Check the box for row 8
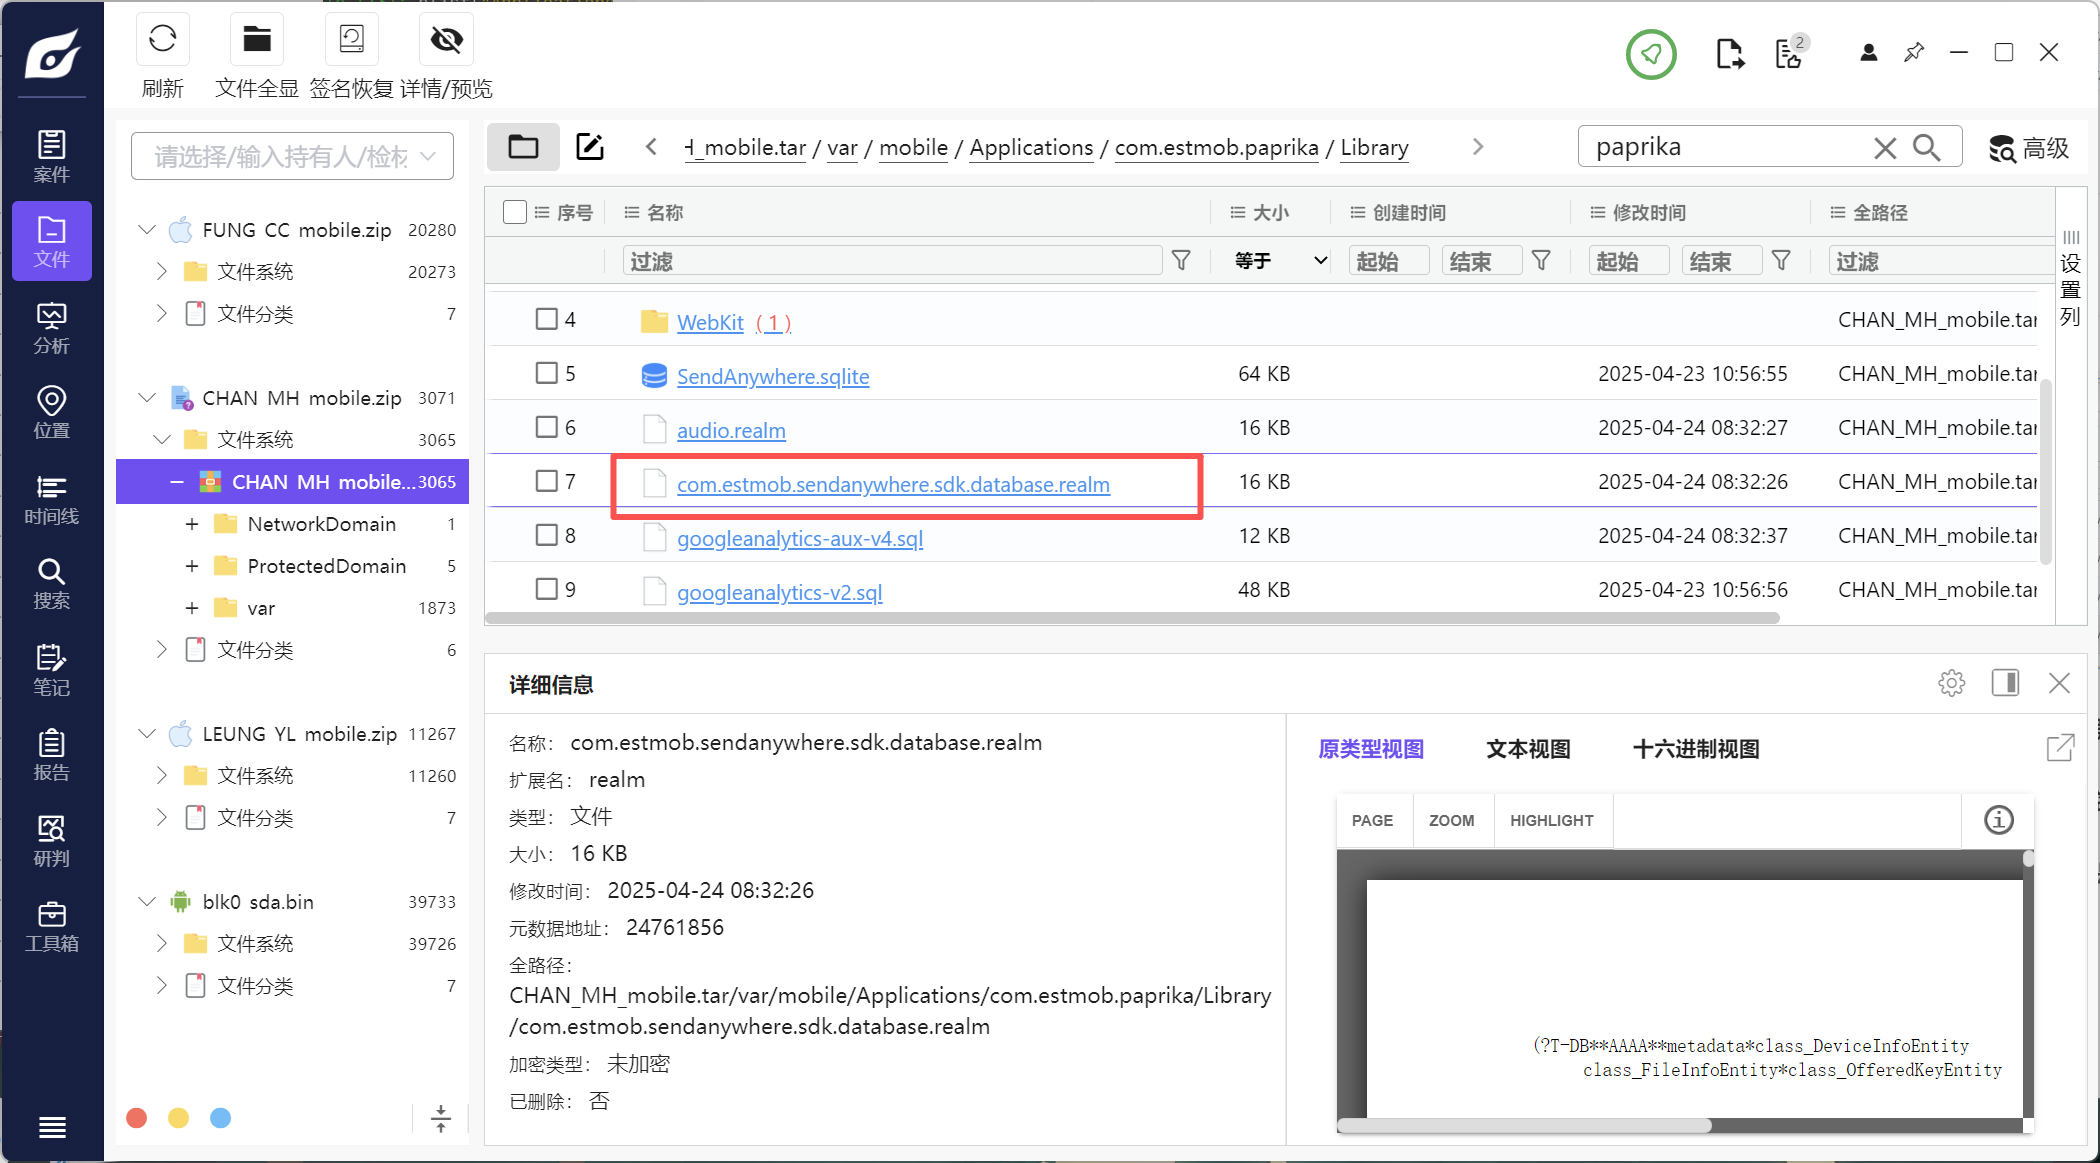2100x1163 pixels. 546,535
